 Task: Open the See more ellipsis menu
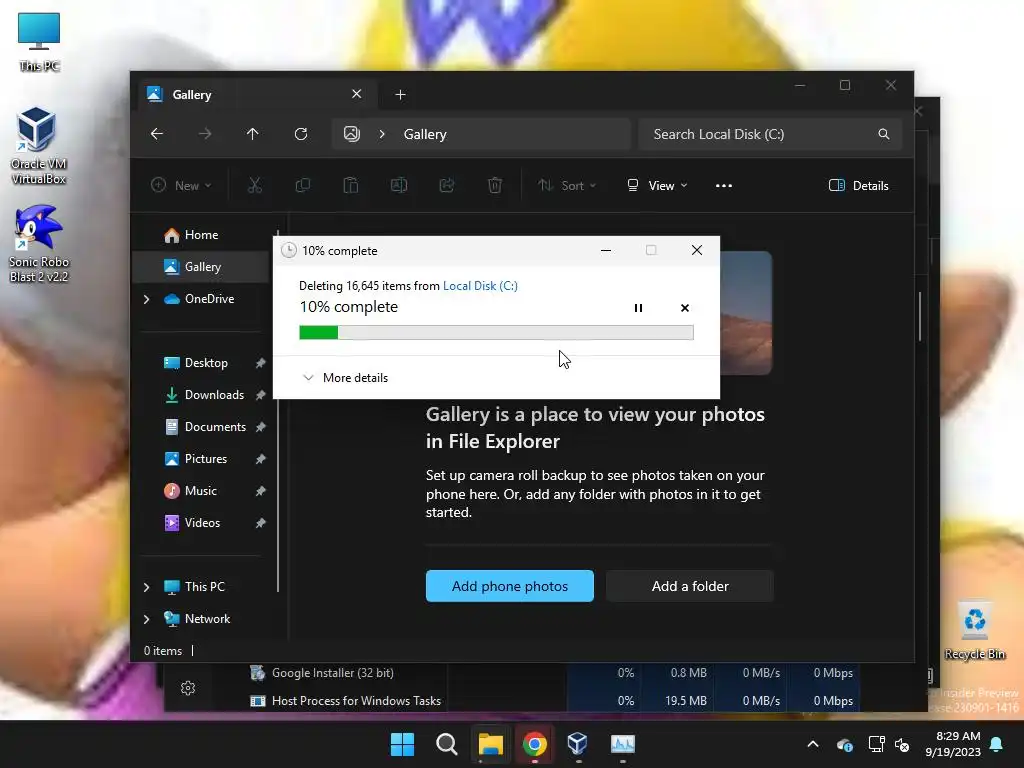724,185
